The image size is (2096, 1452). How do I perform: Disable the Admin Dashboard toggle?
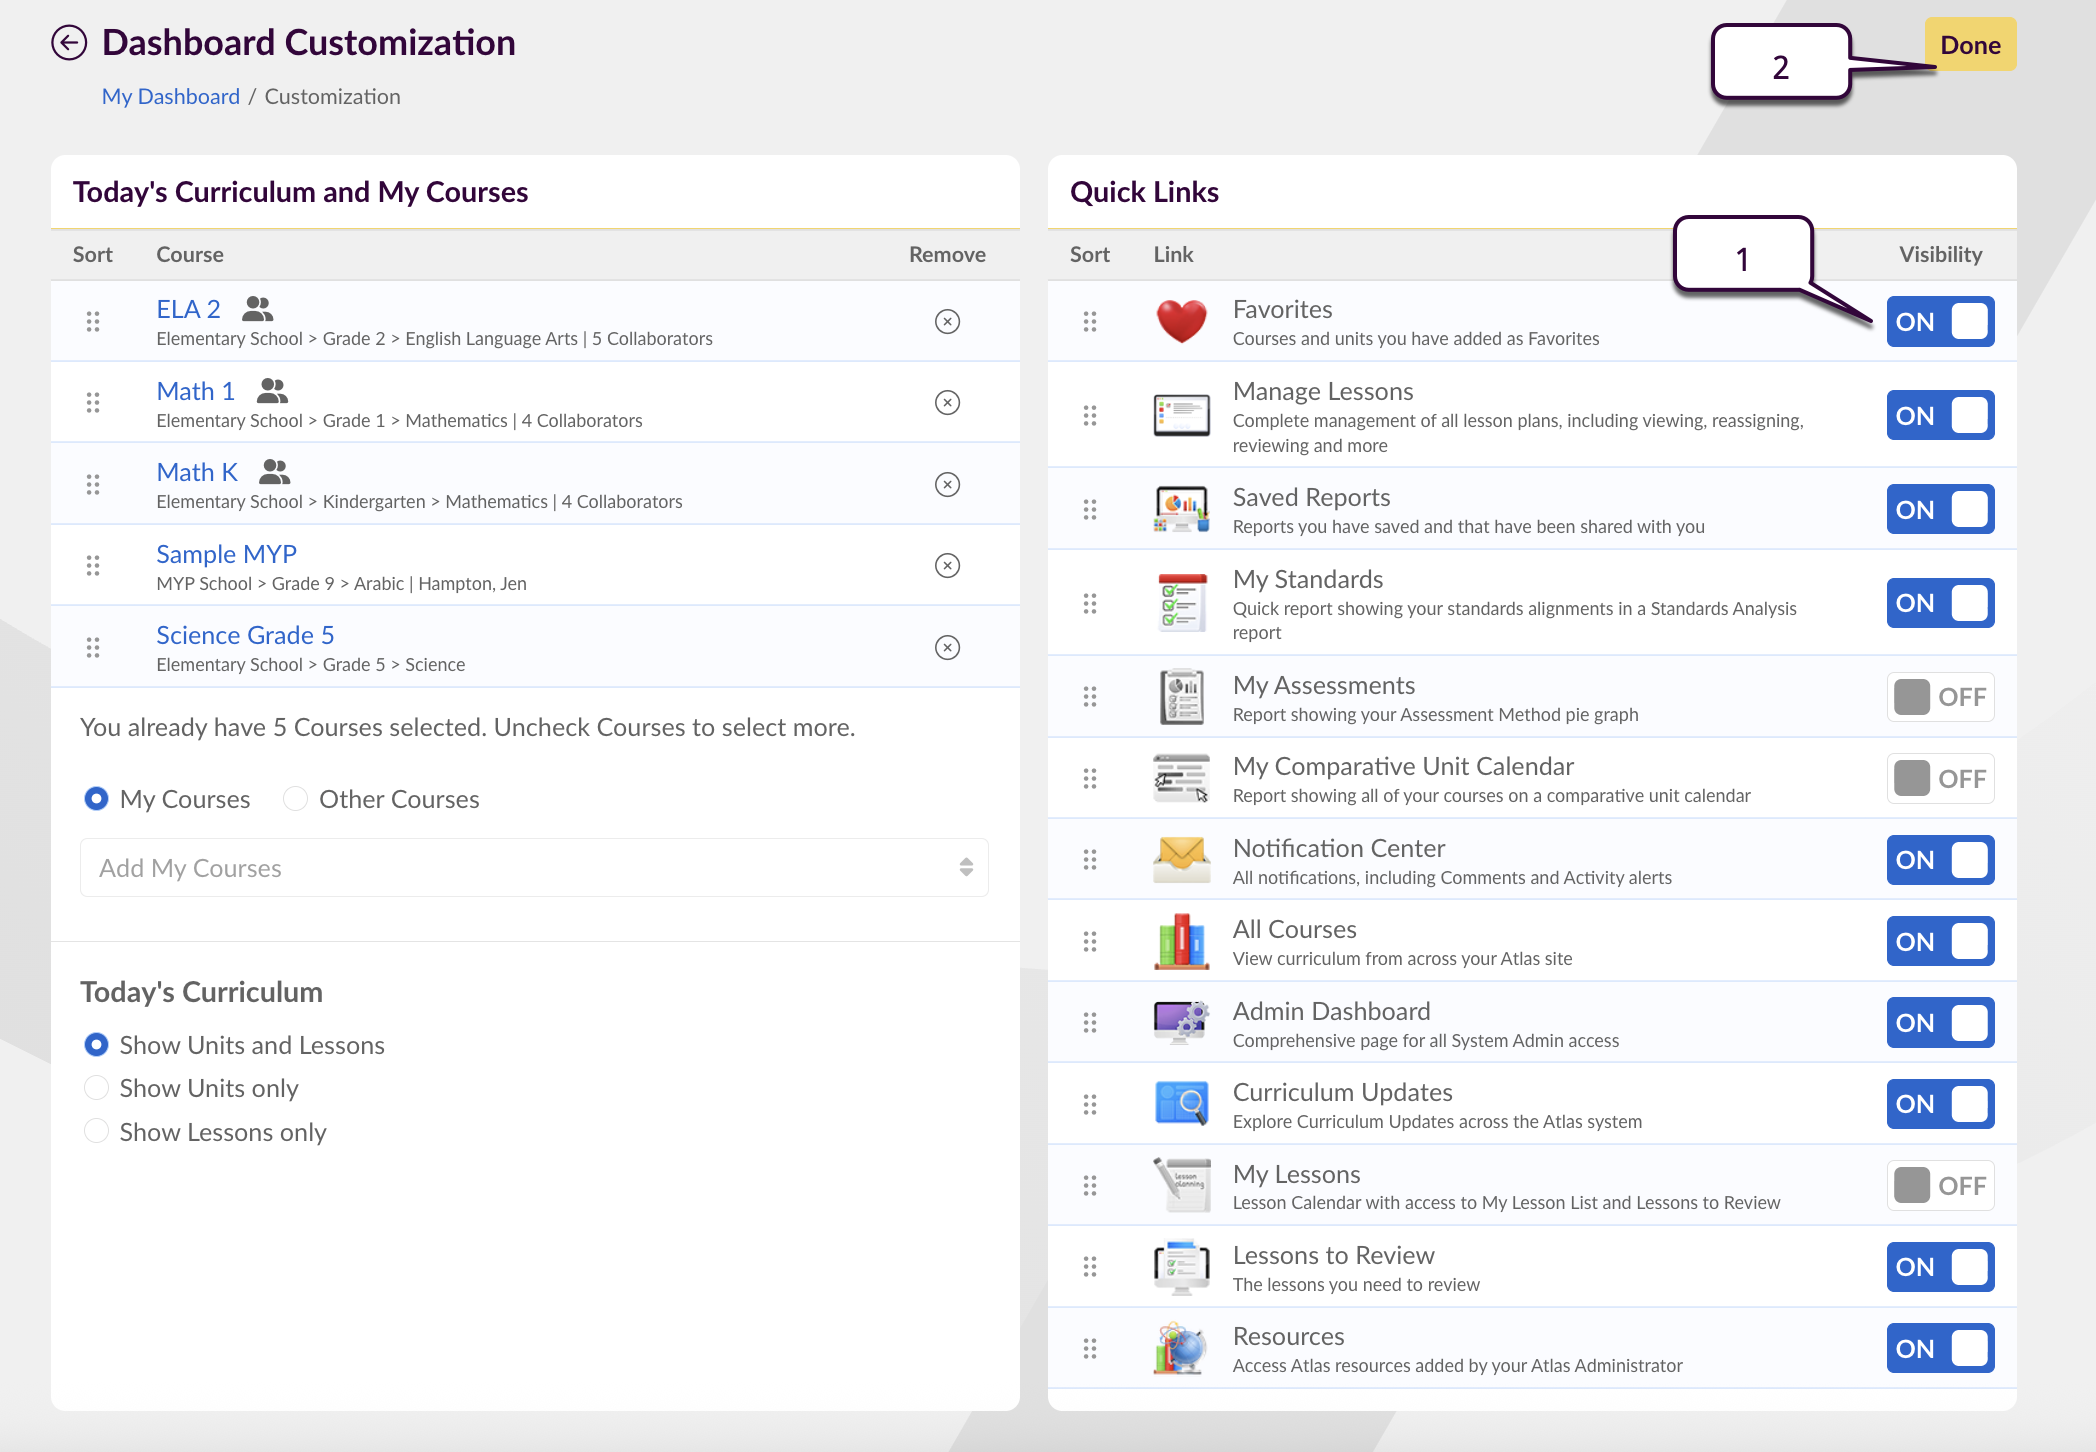(1940, 1023)
